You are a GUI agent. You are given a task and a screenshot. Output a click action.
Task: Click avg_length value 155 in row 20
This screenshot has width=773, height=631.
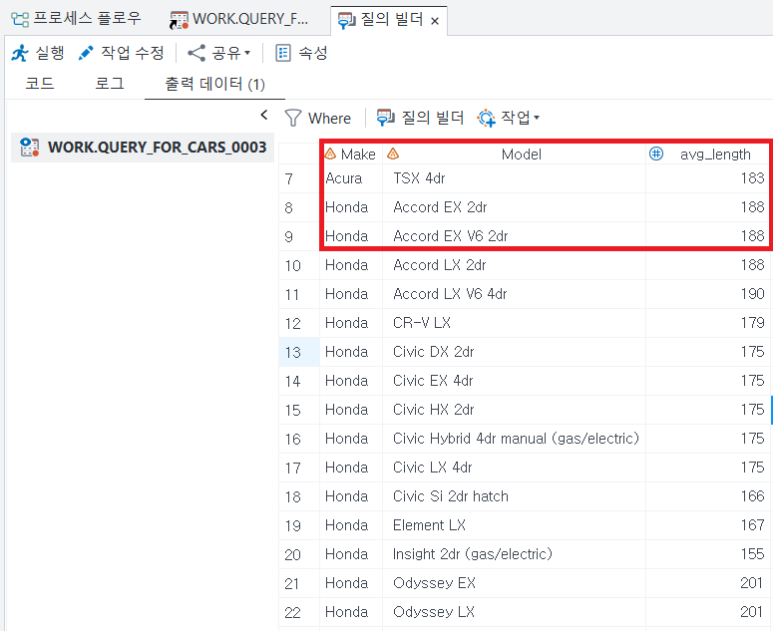(x=707, y=554)
